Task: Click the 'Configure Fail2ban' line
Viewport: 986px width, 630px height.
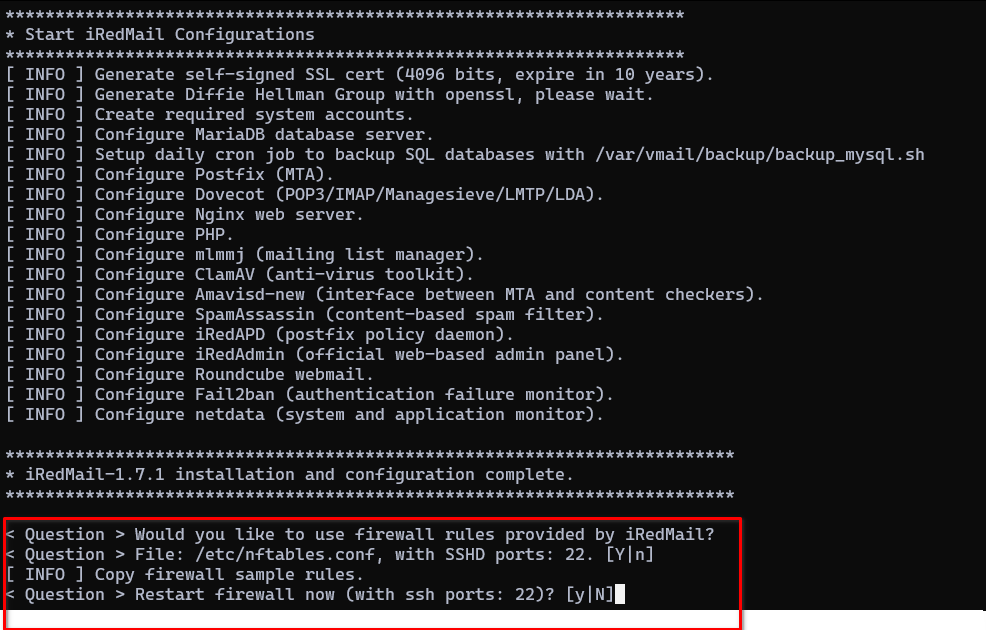Action: click(309, 395)
